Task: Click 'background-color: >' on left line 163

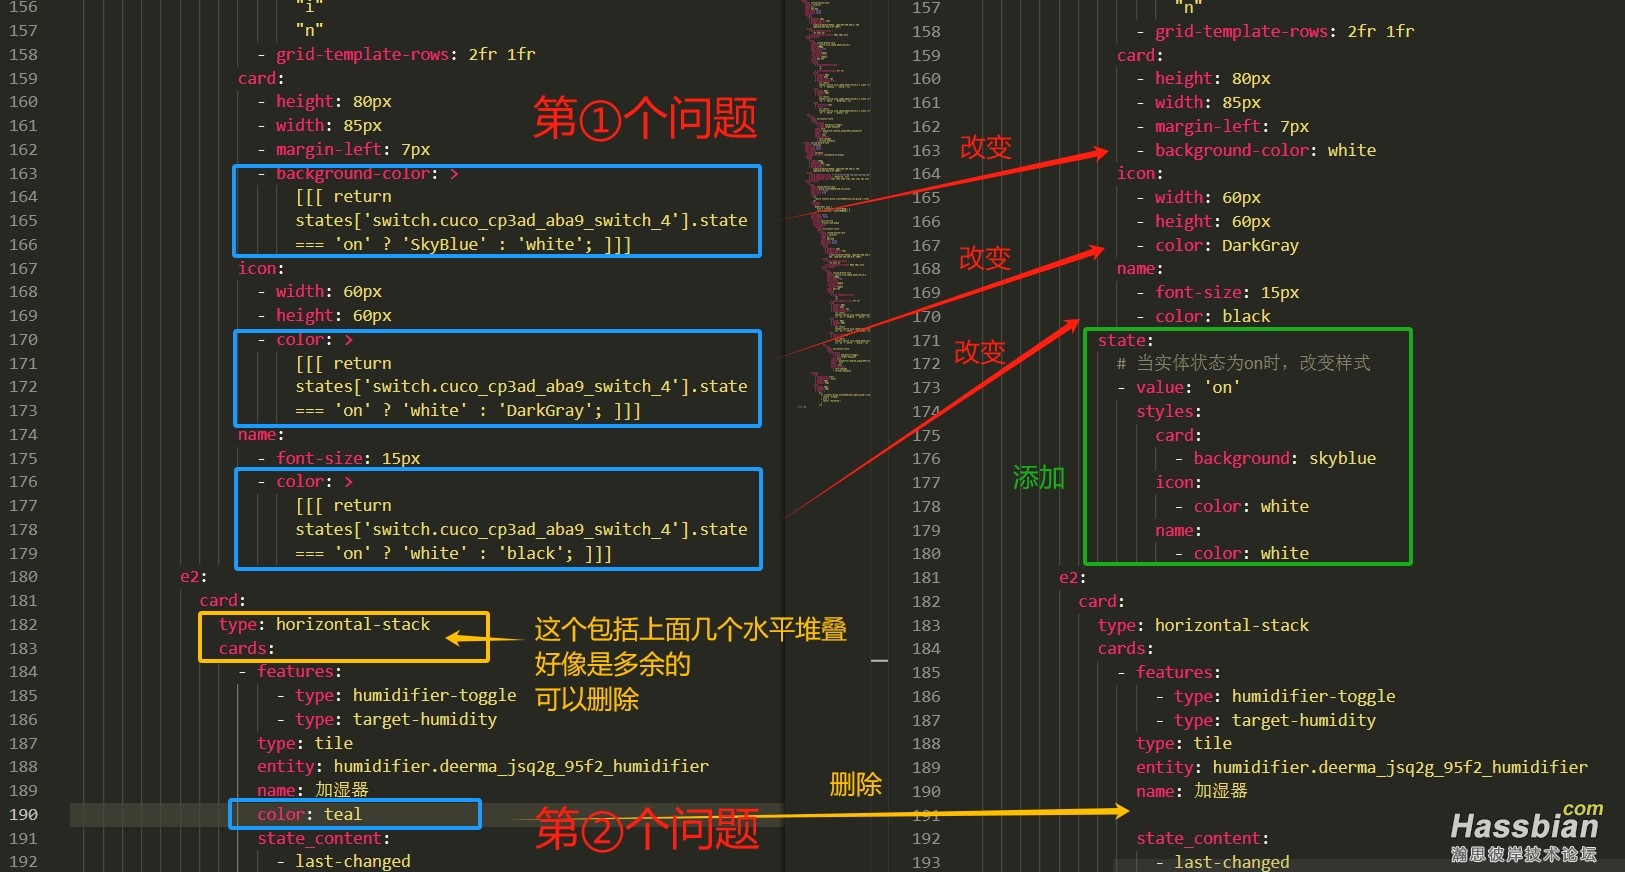Action: click(367, 173)
